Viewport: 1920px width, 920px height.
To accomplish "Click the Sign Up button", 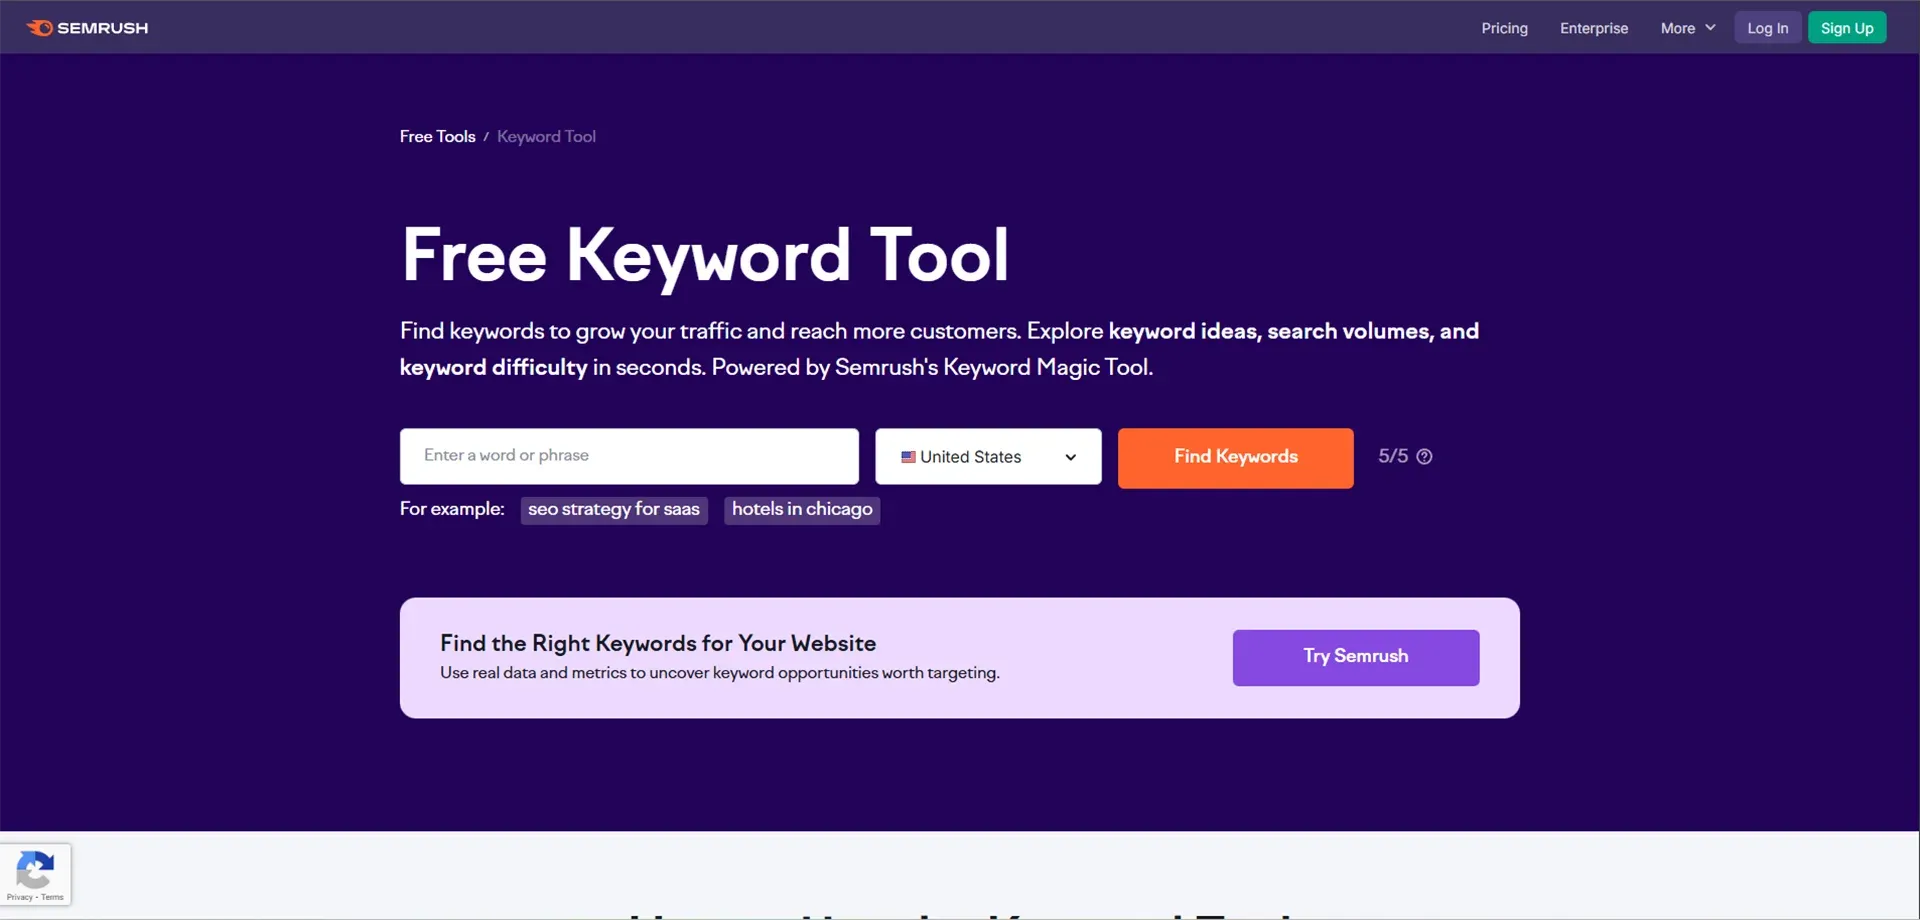I will [1846, 27].
